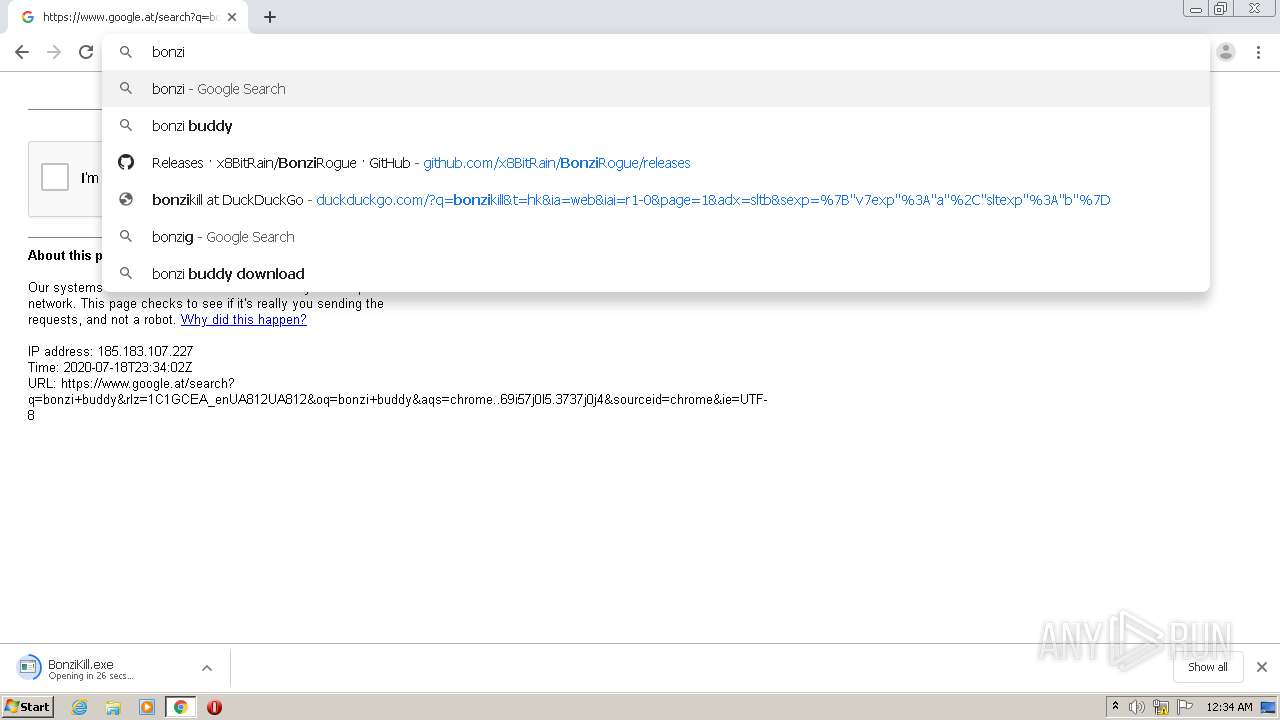Click the red Opera-style taskbar icon
The image size is (1280, 720).
click(x=214, y=707)
